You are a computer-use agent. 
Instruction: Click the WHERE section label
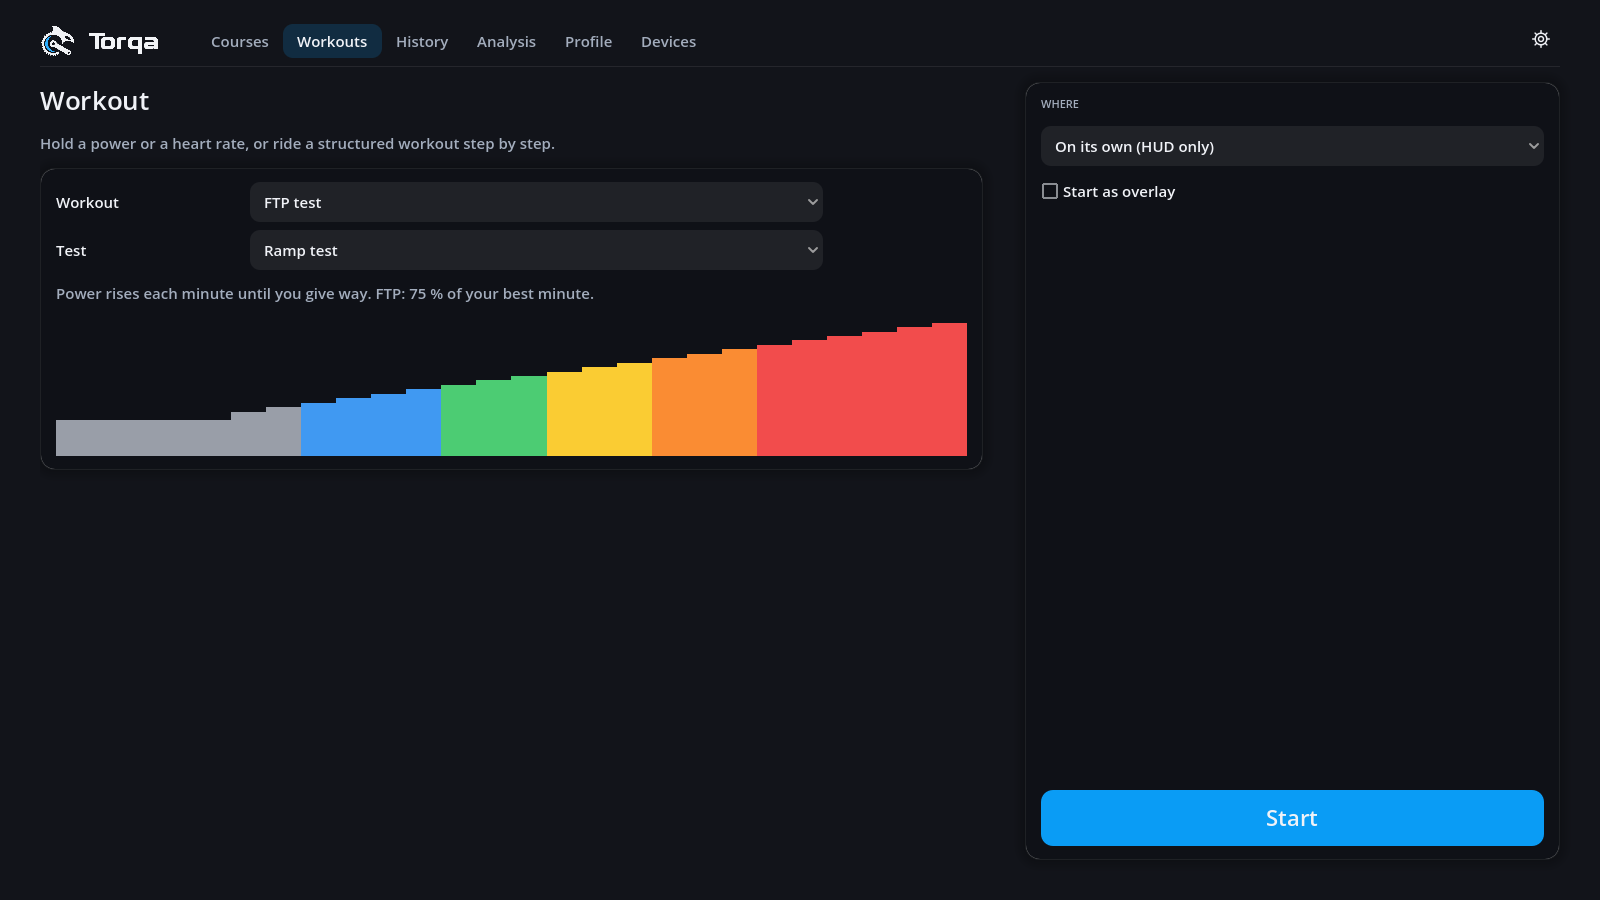[x=1060, y=104]
